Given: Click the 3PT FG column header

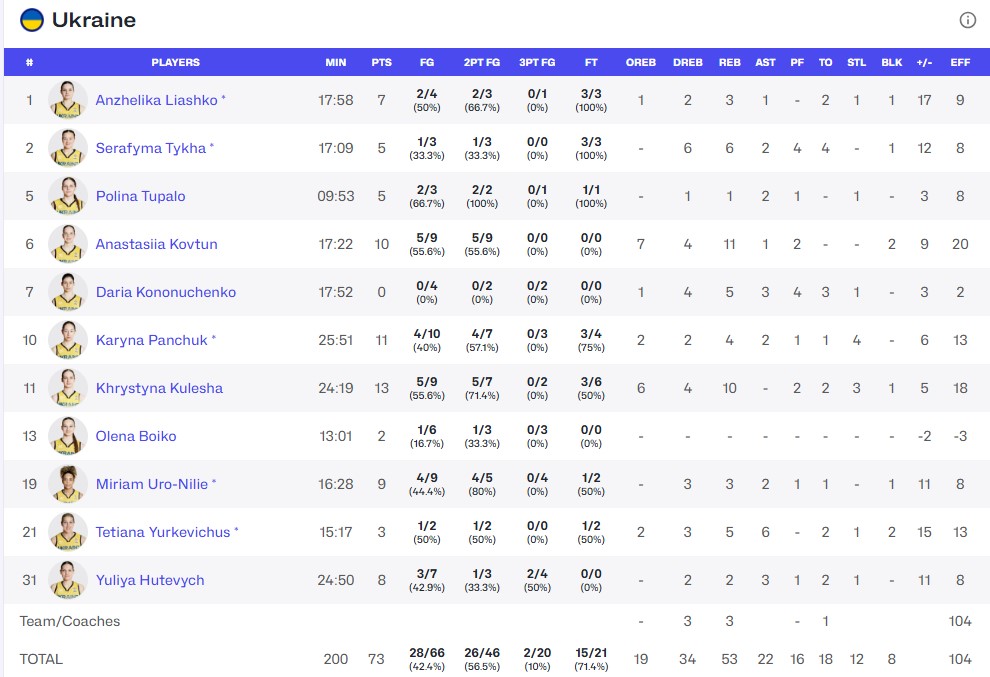Looking at the screenshot, I should [537, 62].
